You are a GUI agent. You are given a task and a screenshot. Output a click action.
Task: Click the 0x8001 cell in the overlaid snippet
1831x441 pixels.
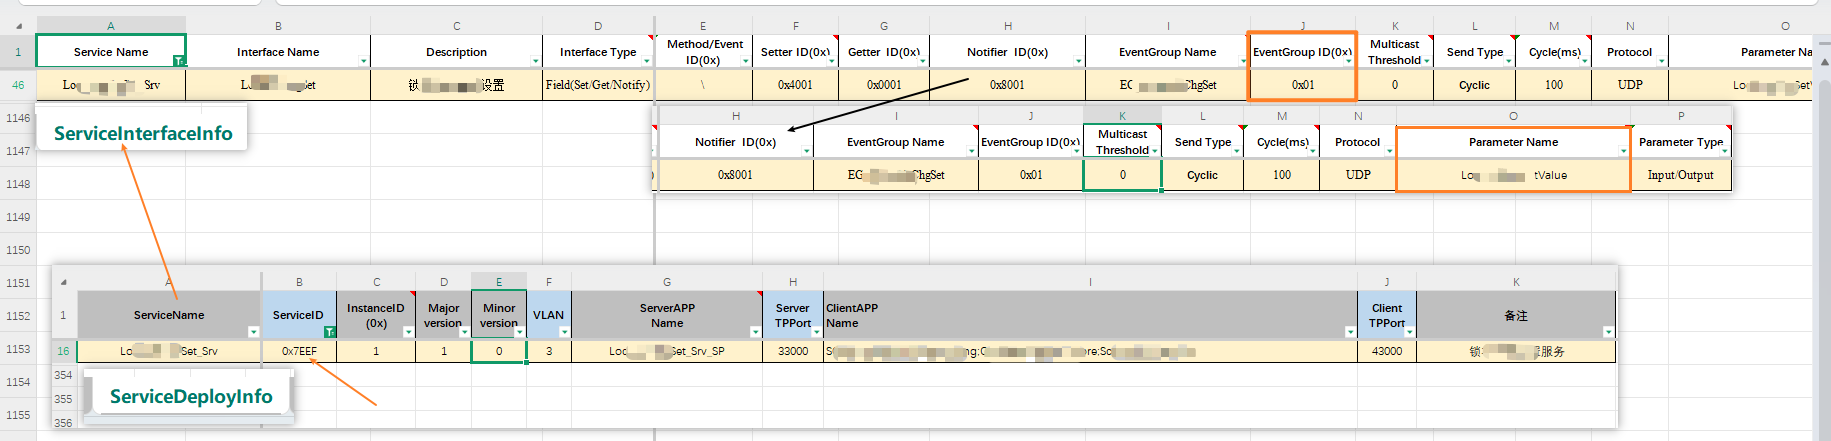tap(735, 175)
